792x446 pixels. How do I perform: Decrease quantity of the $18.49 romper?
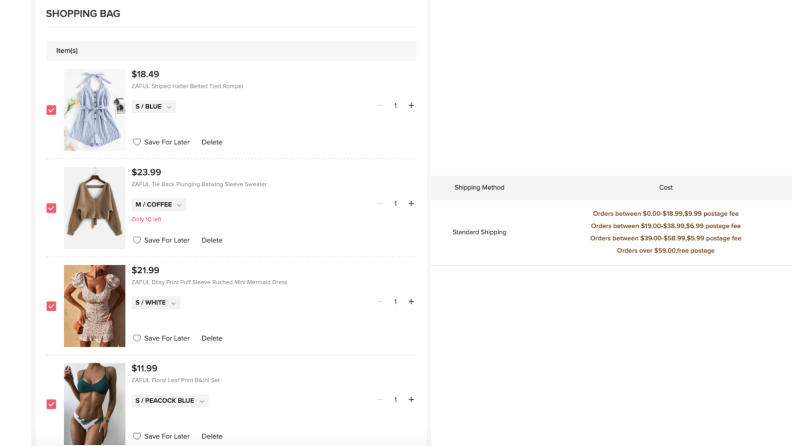(x=380, y=106)
